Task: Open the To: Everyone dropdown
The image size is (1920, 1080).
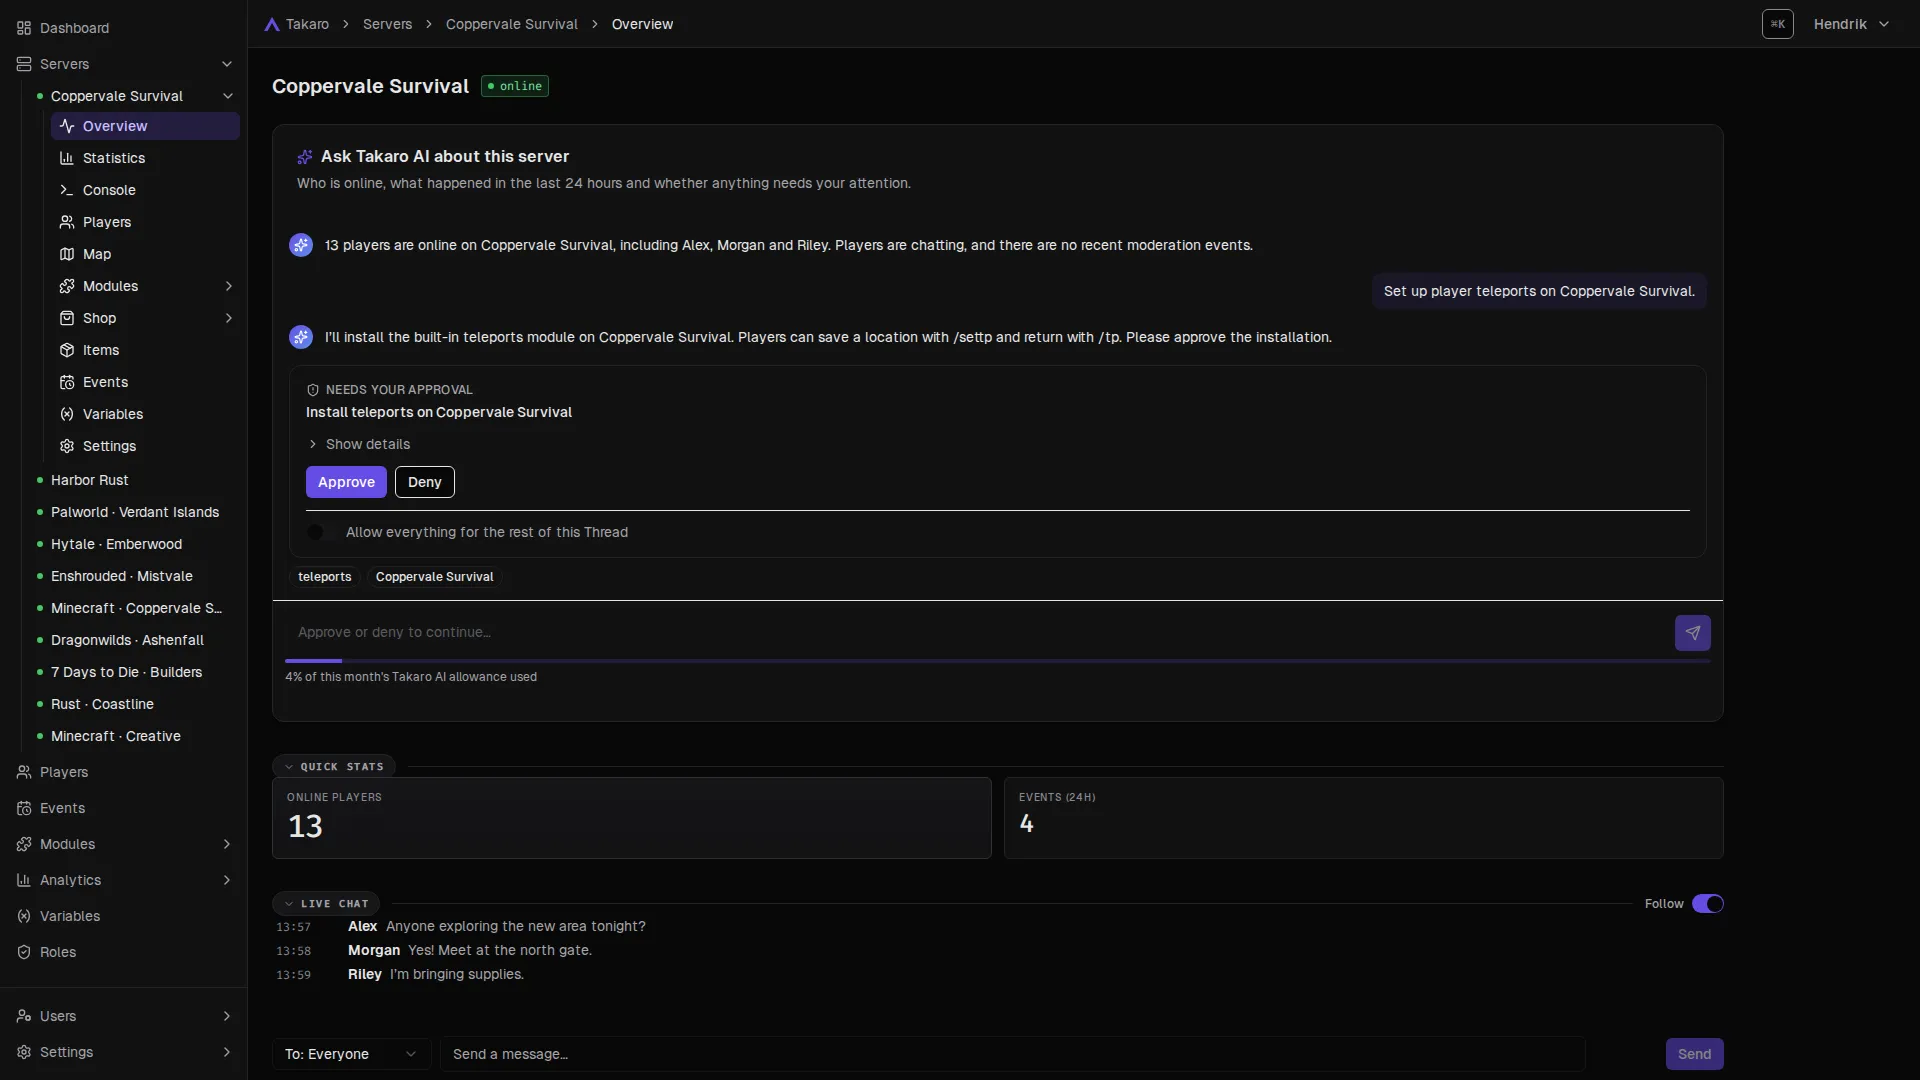Action: click(351, 1054)
